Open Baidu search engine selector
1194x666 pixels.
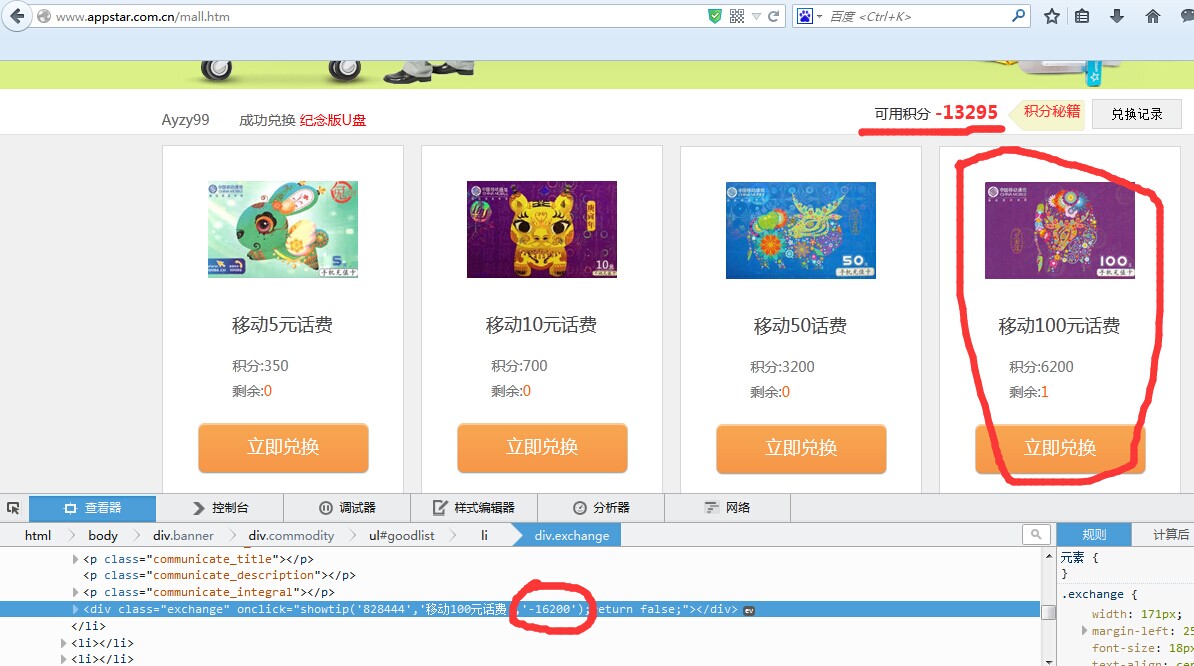808,16
